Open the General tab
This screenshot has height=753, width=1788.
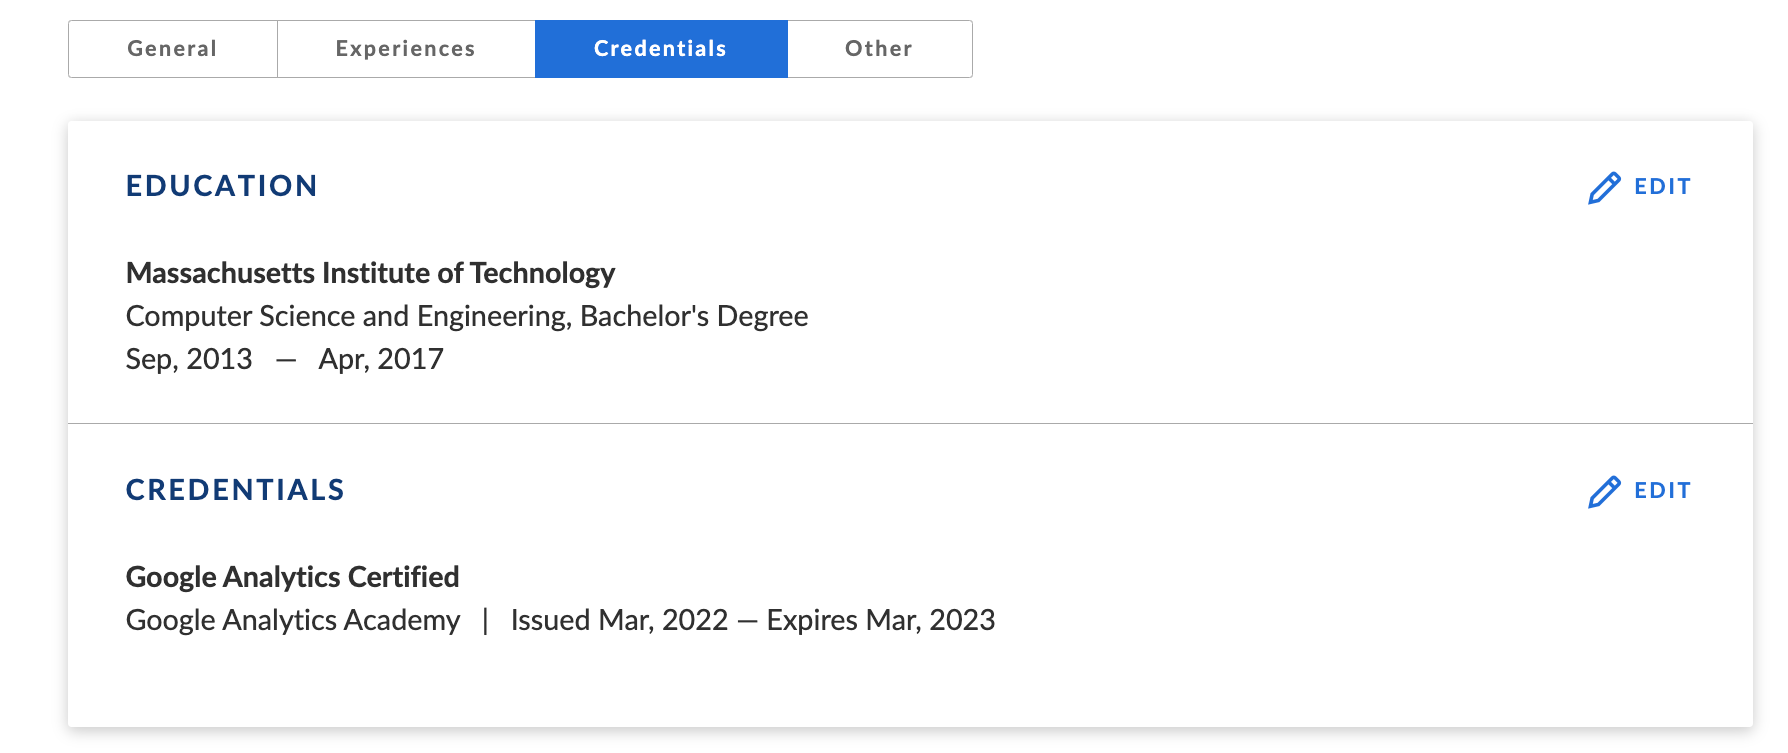click(x=172, y=49)
